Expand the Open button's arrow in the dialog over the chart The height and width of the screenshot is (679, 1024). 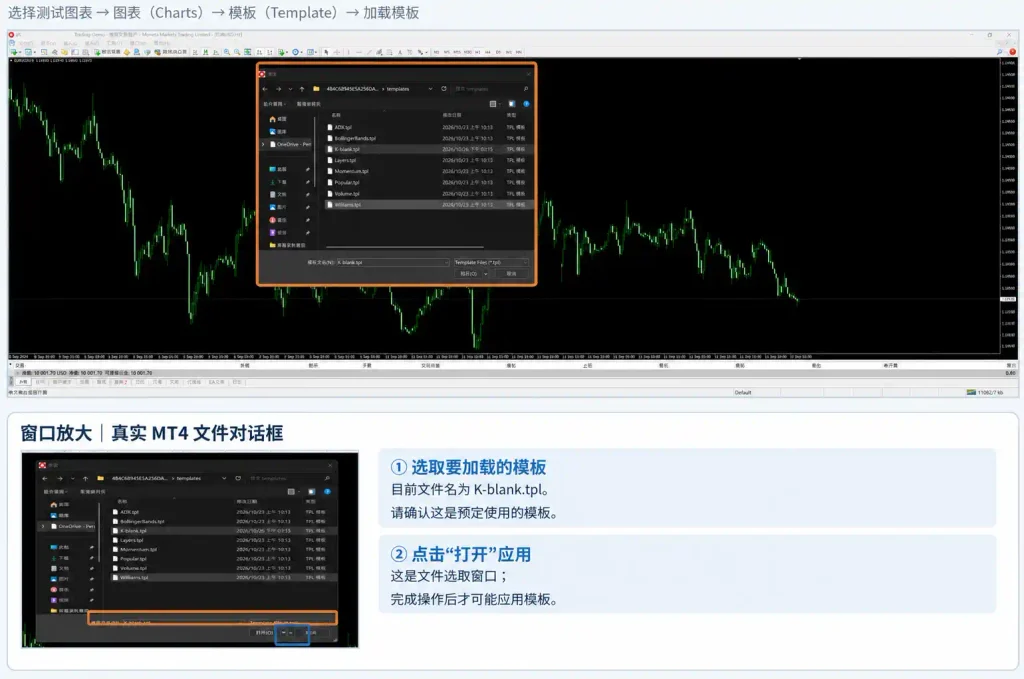486,274
